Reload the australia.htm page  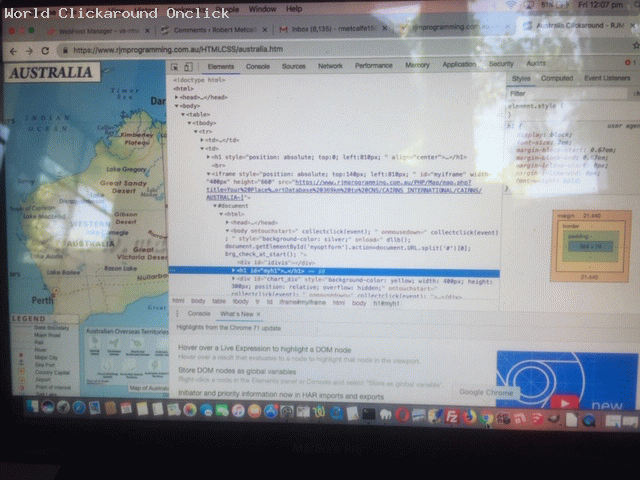click(x=45, y=51)
